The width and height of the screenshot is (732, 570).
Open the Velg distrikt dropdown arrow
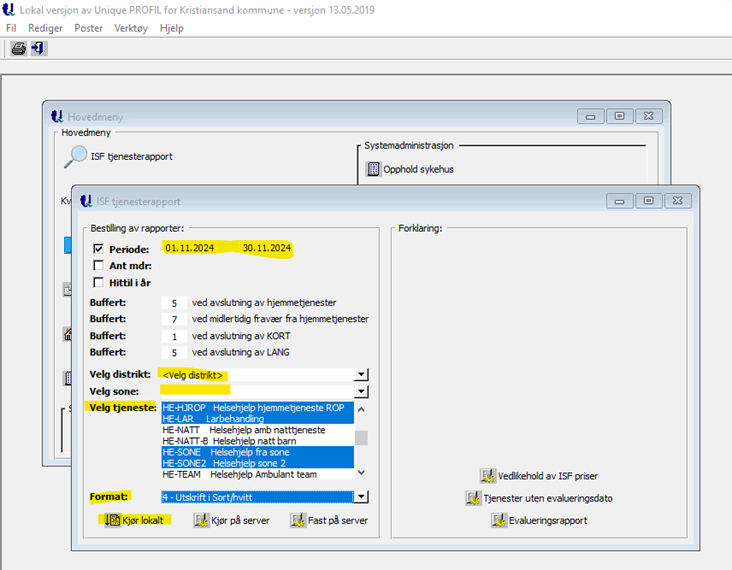click(361, 374)
